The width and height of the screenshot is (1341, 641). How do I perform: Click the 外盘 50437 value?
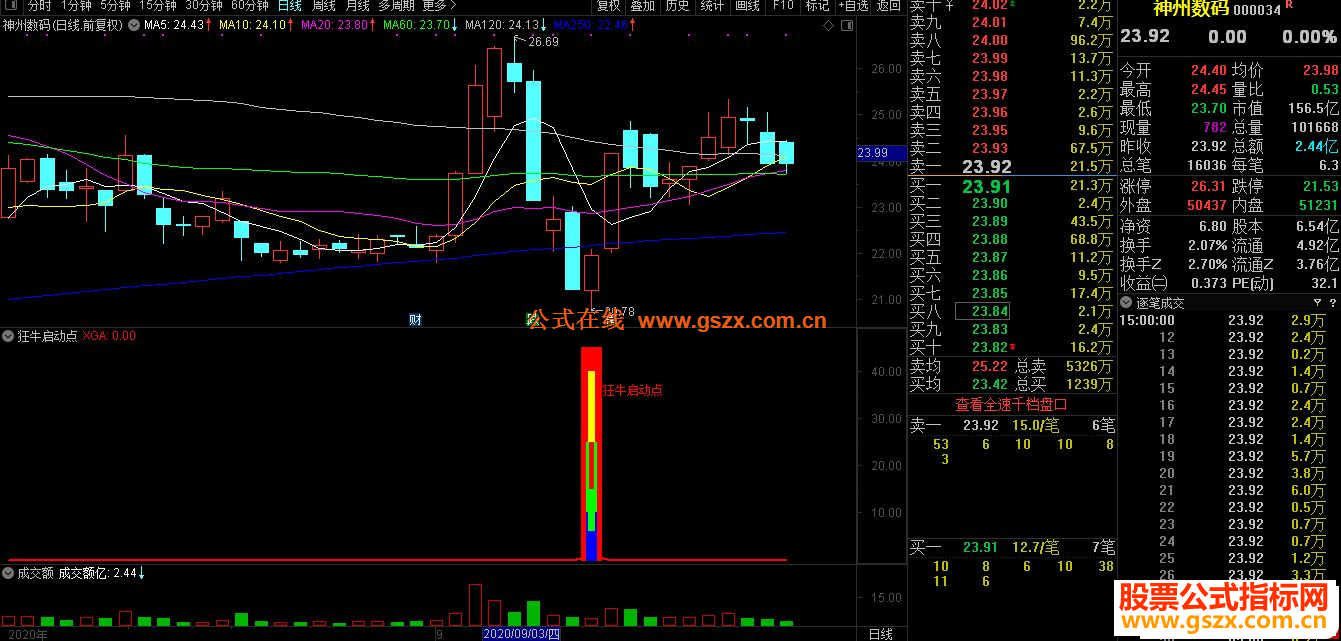tap(1205, 205)
